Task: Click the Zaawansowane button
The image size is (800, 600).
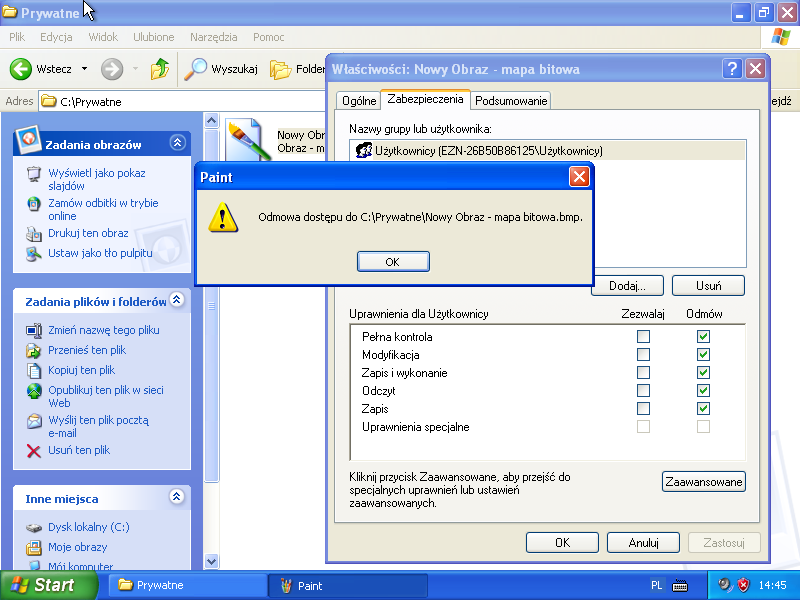Action: coord(704,482)
